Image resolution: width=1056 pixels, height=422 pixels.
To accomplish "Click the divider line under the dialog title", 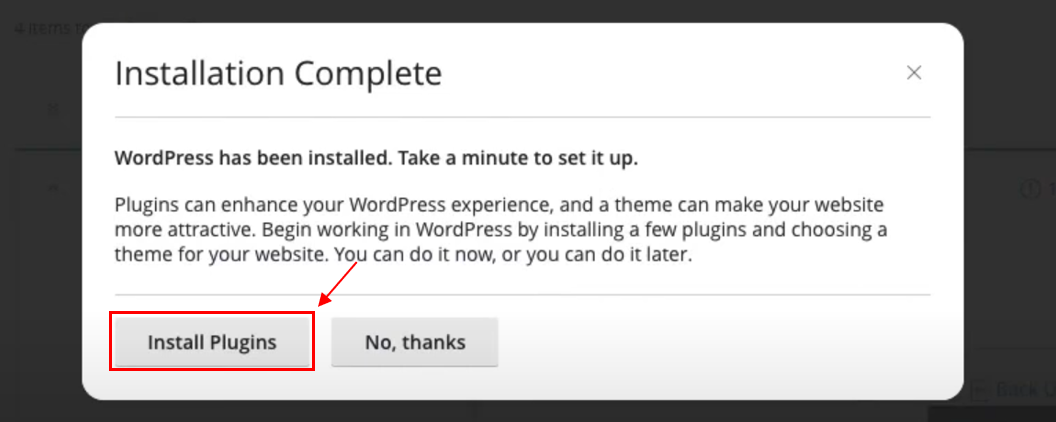I will [522, 117].
